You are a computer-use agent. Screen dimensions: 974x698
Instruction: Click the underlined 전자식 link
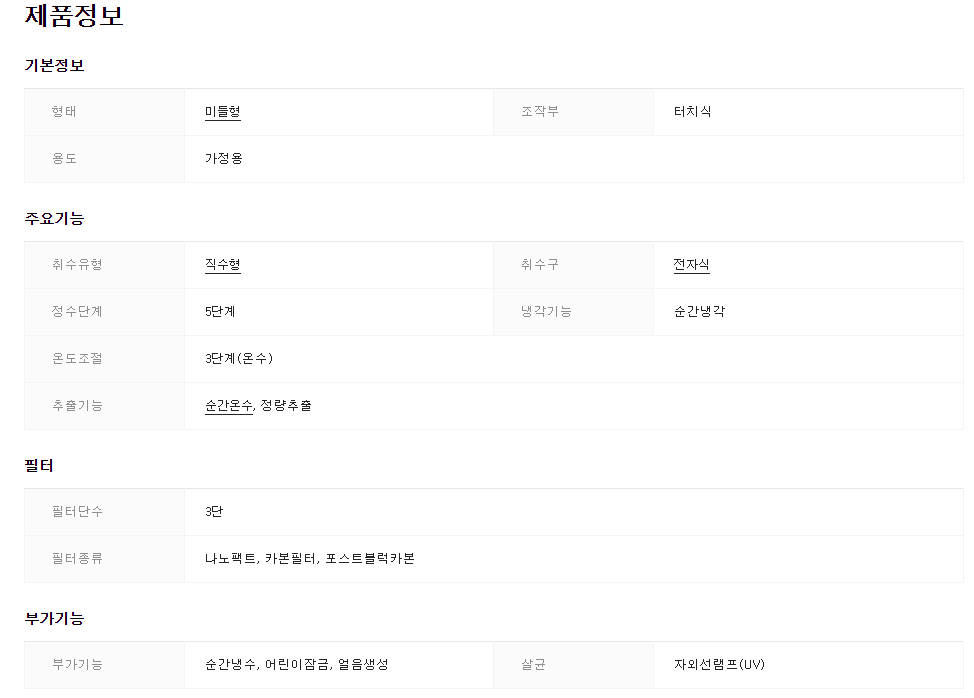(691, 265)
